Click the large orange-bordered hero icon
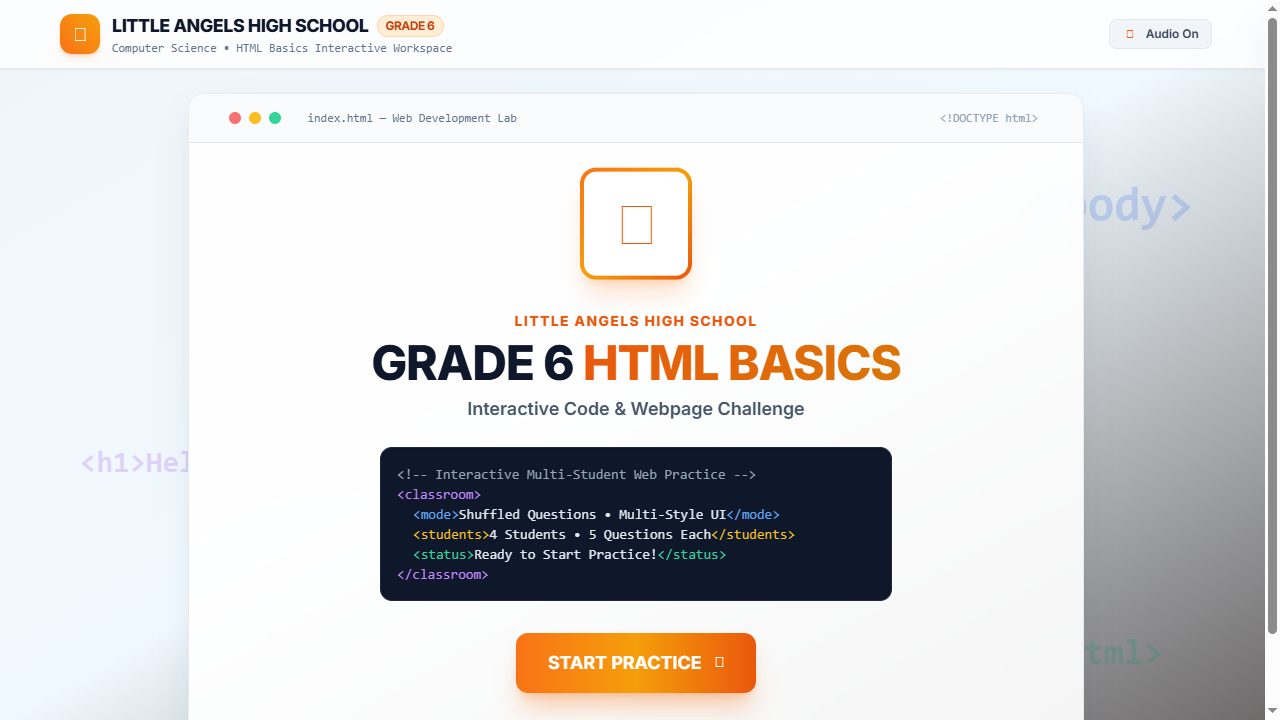Viewport: 1280px width, 720px height. pos(636,224)
